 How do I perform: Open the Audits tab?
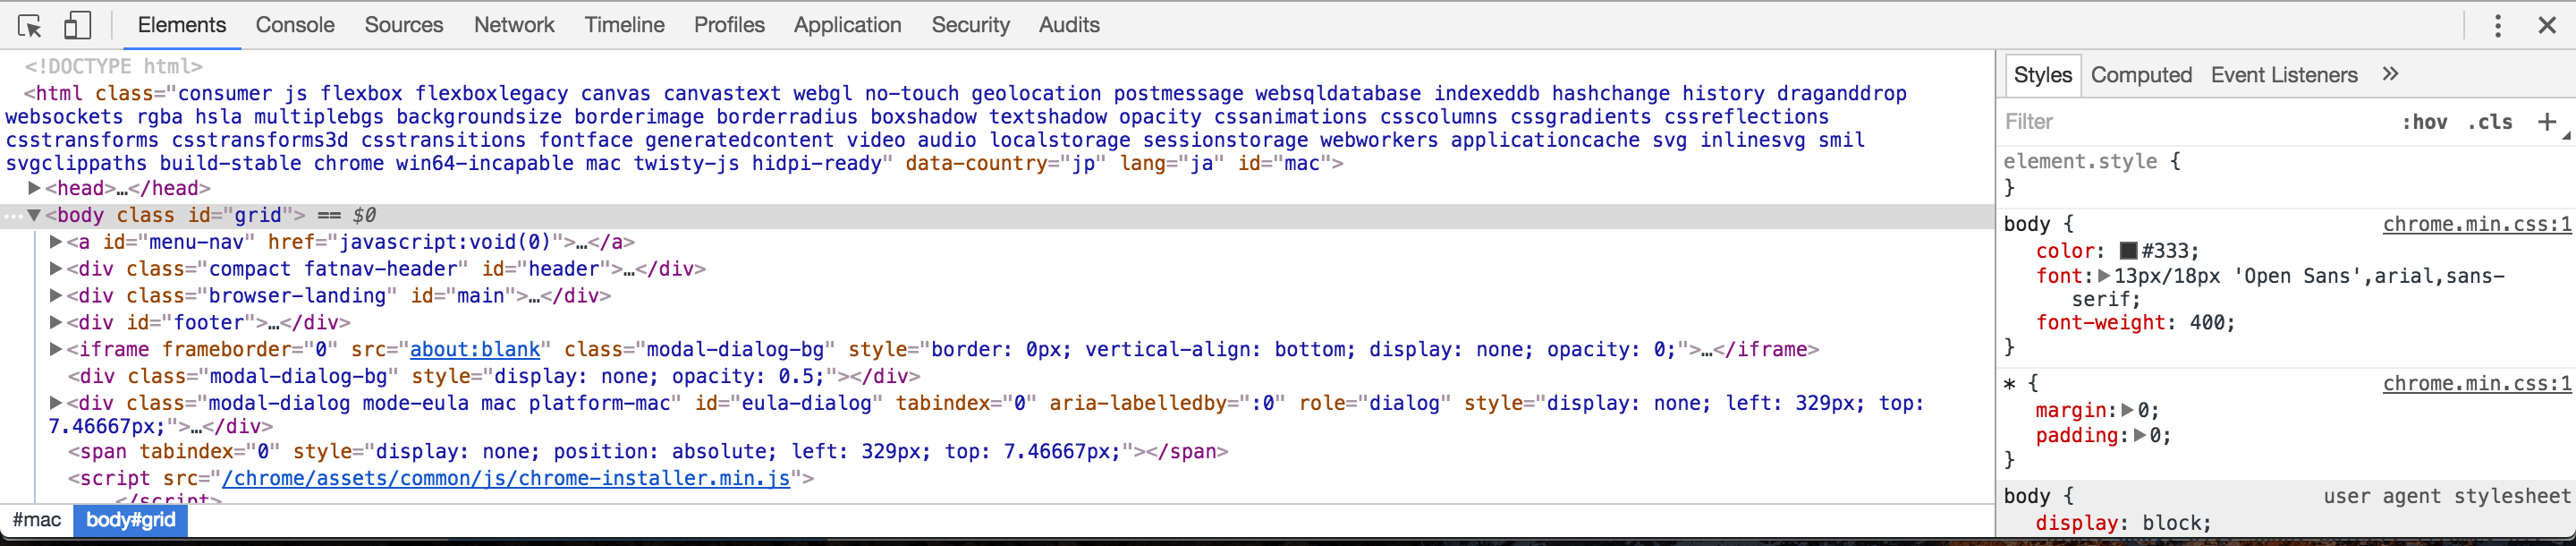coord(1069,25)
